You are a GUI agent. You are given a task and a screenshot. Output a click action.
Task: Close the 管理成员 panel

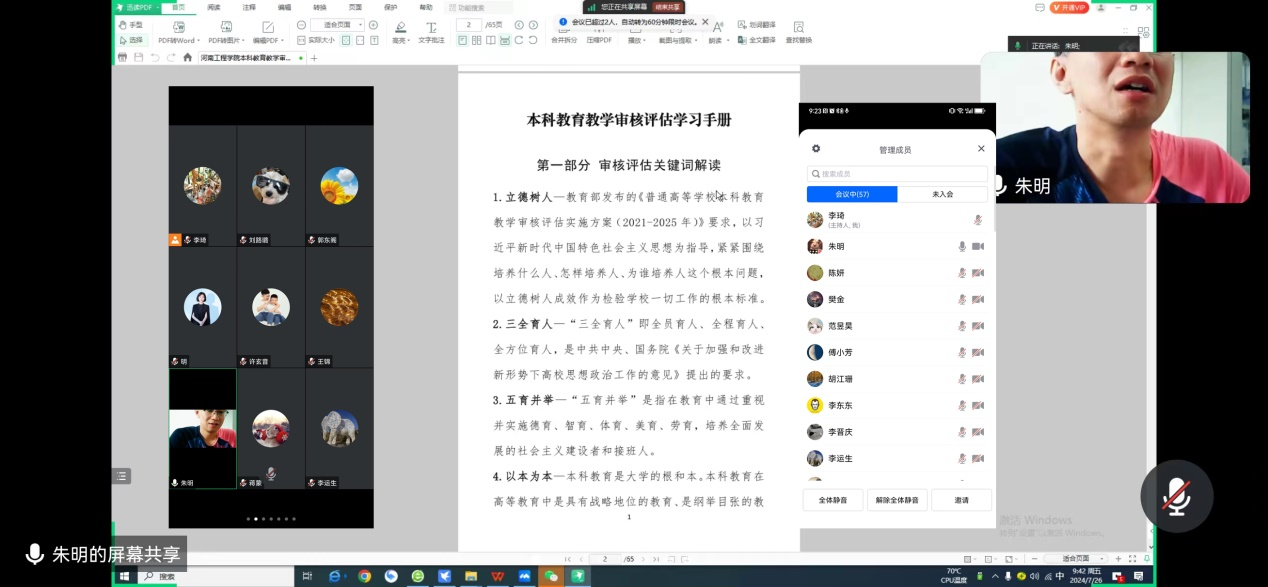981,149
